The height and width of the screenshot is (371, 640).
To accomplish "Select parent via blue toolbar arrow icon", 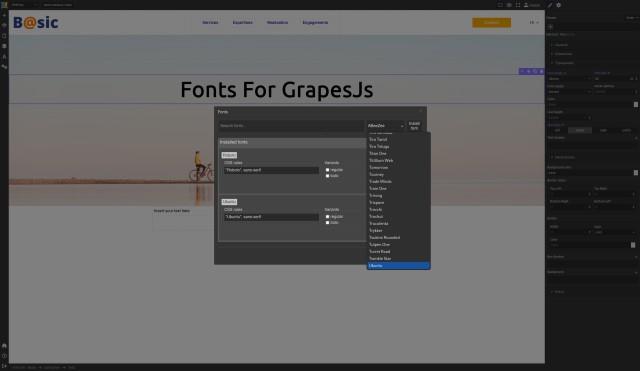I will click(522, 71).
